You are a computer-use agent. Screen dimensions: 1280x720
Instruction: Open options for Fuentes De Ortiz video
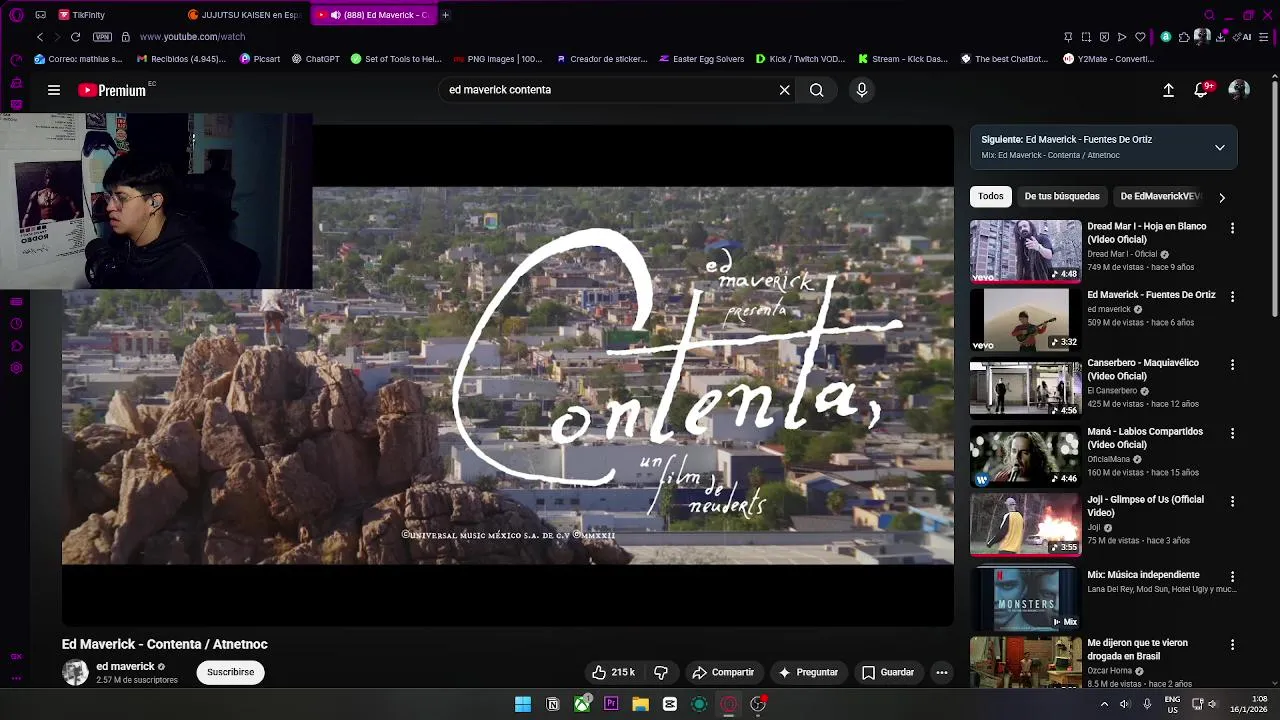[1232, 297]
